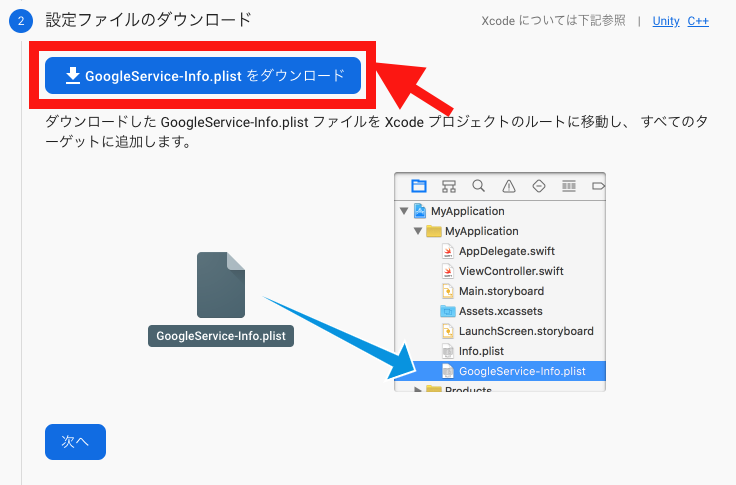The image size is (736, 485).
Task: Select Assets.xcassets in the file tree
Action: (x=500, y=311)
